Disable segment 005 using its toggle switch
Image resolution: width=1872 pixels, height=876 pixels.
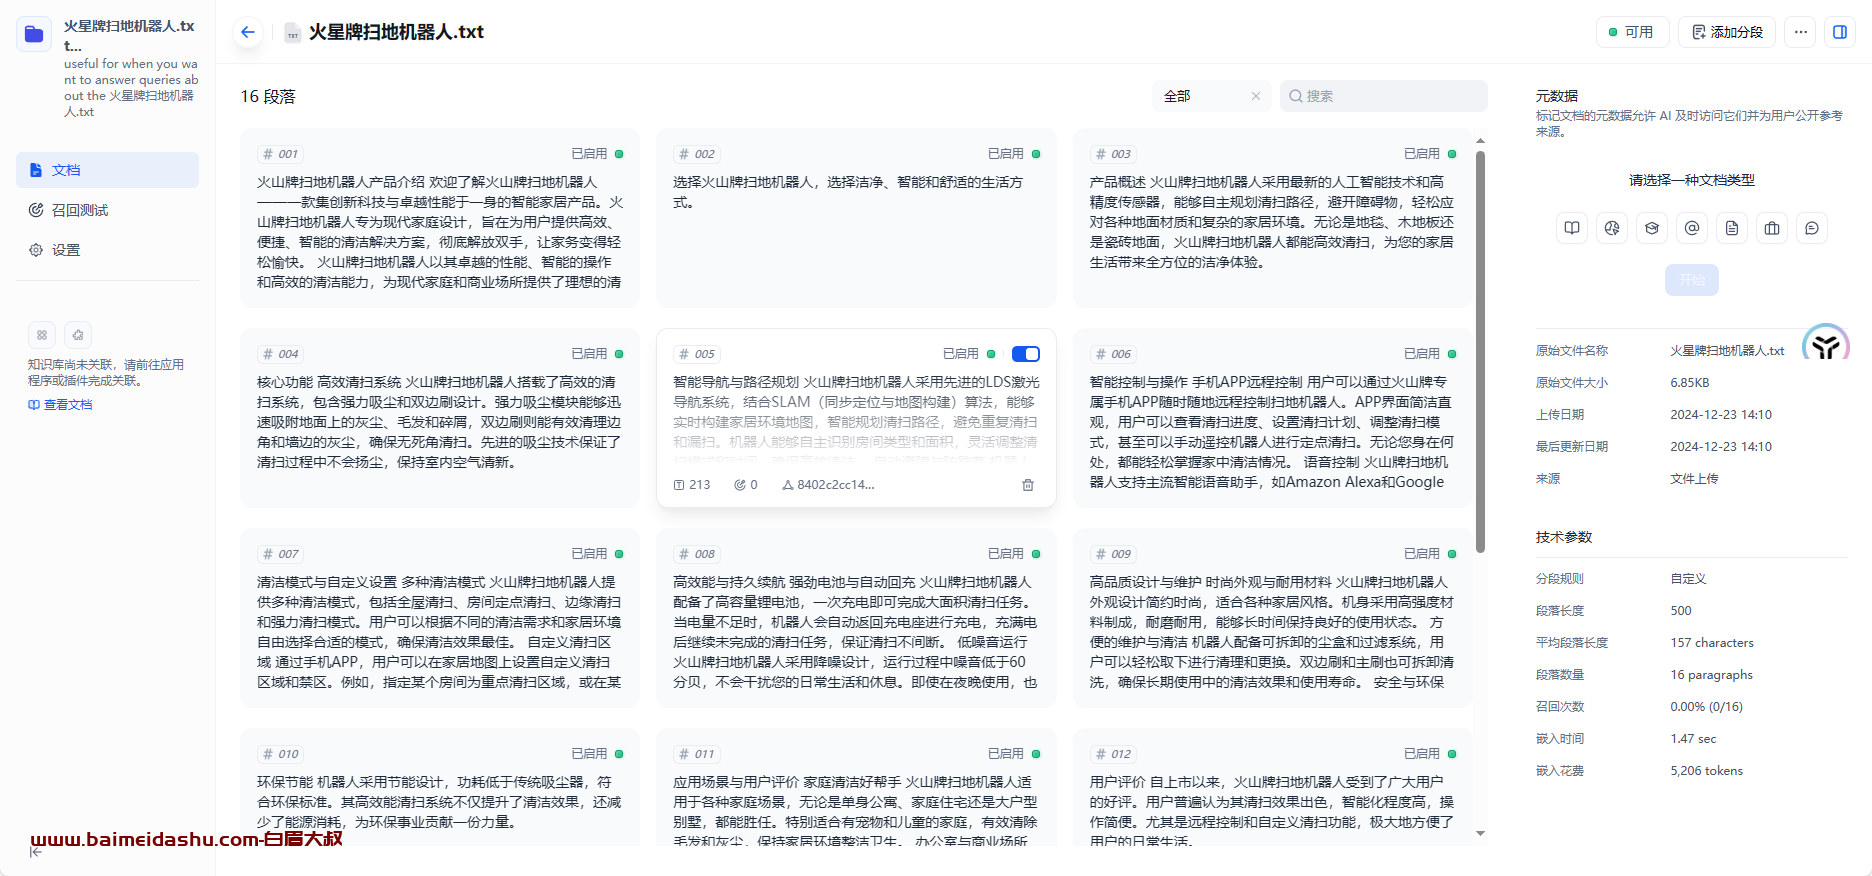1026,354
